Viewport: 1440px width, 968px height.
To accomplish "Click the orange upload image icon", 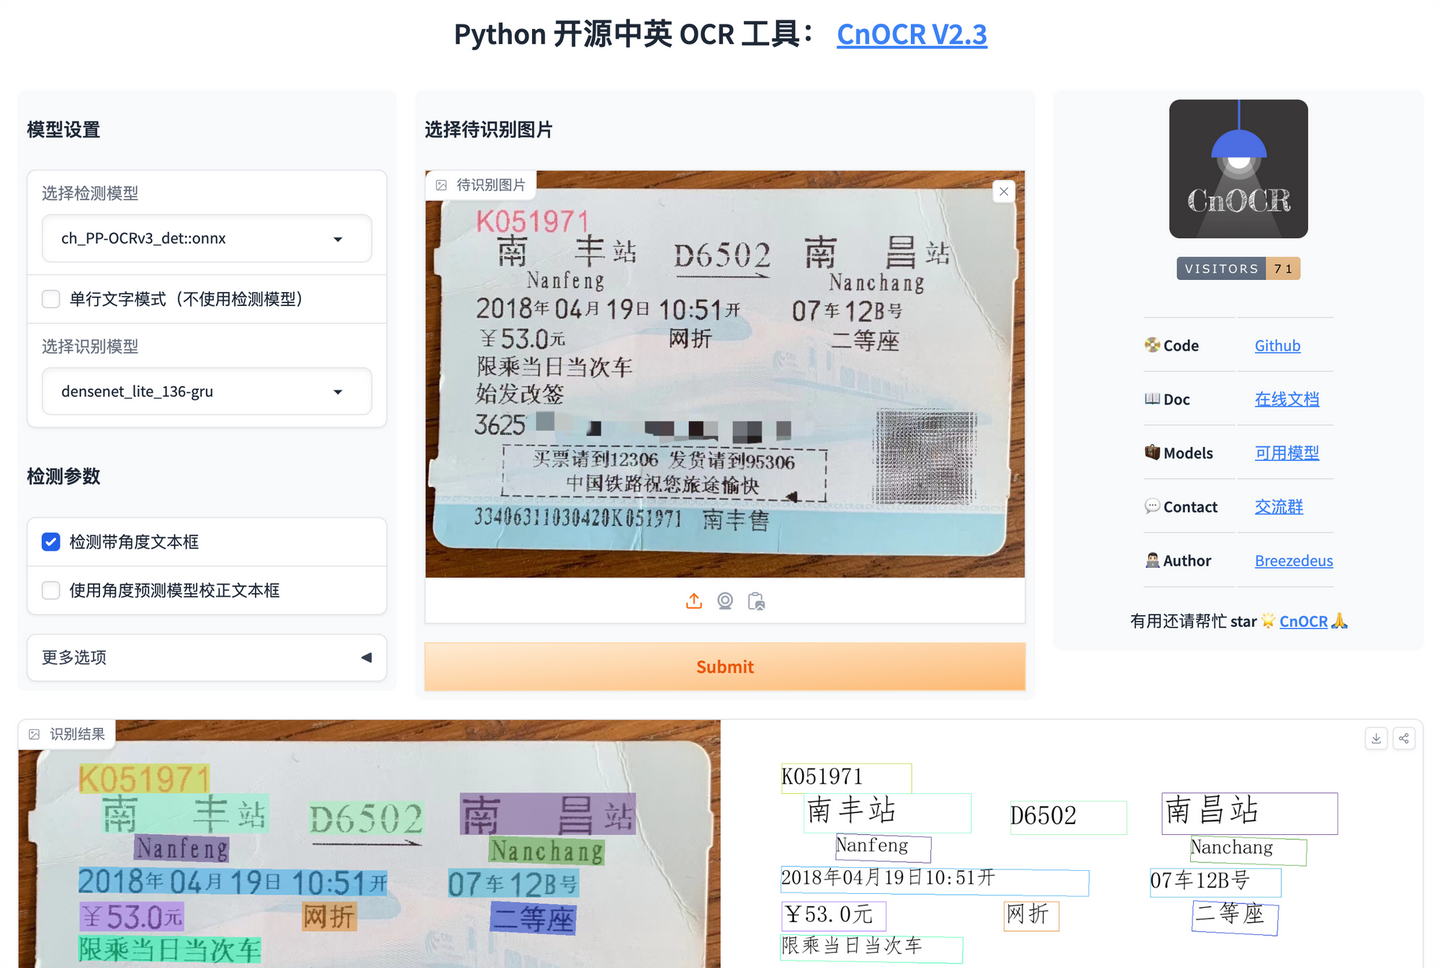I will tap(693, 601).
